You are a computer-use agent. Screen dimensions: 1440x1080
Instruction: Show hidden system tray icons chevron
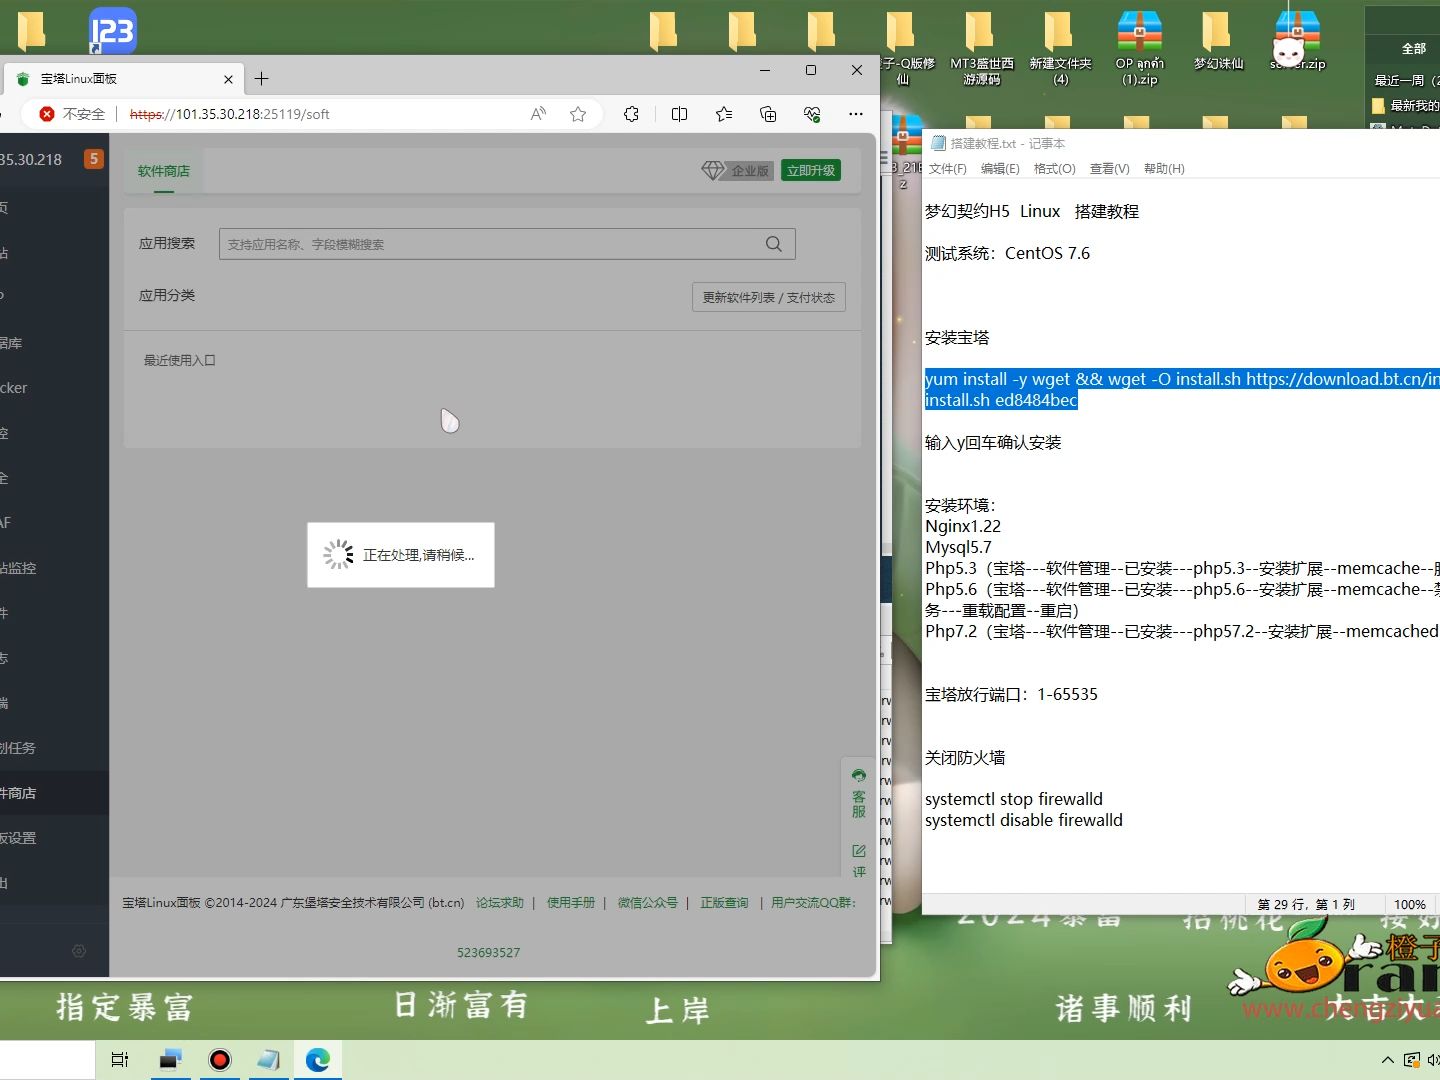pyautogui.click(x=1388, y=1060)
